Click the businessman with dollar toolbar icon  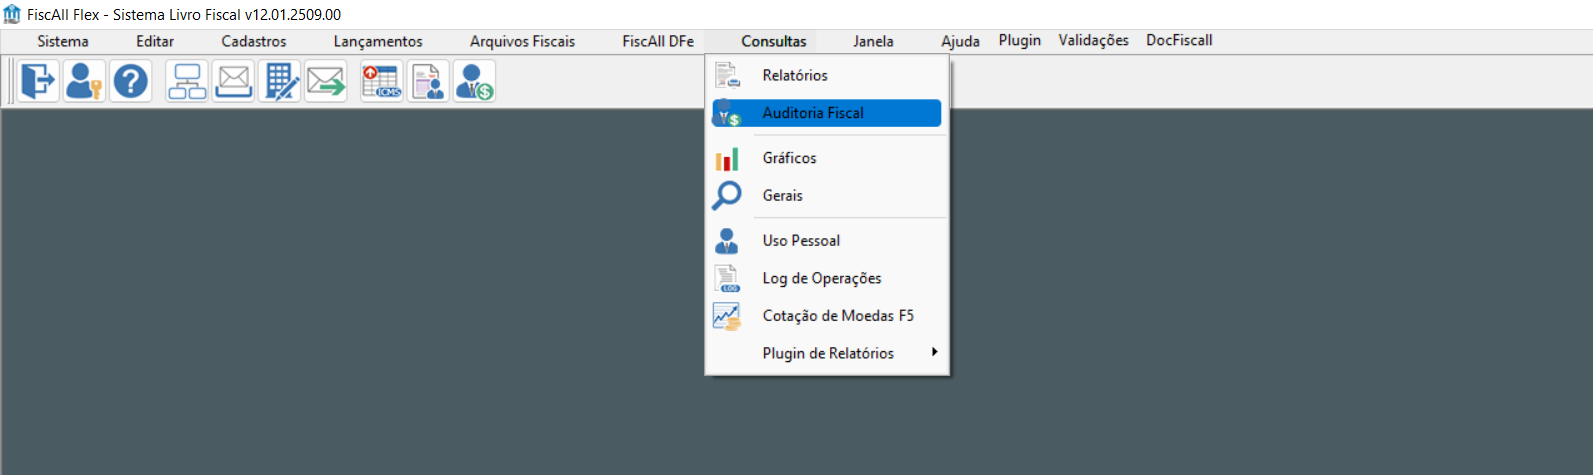click(474, 81)
